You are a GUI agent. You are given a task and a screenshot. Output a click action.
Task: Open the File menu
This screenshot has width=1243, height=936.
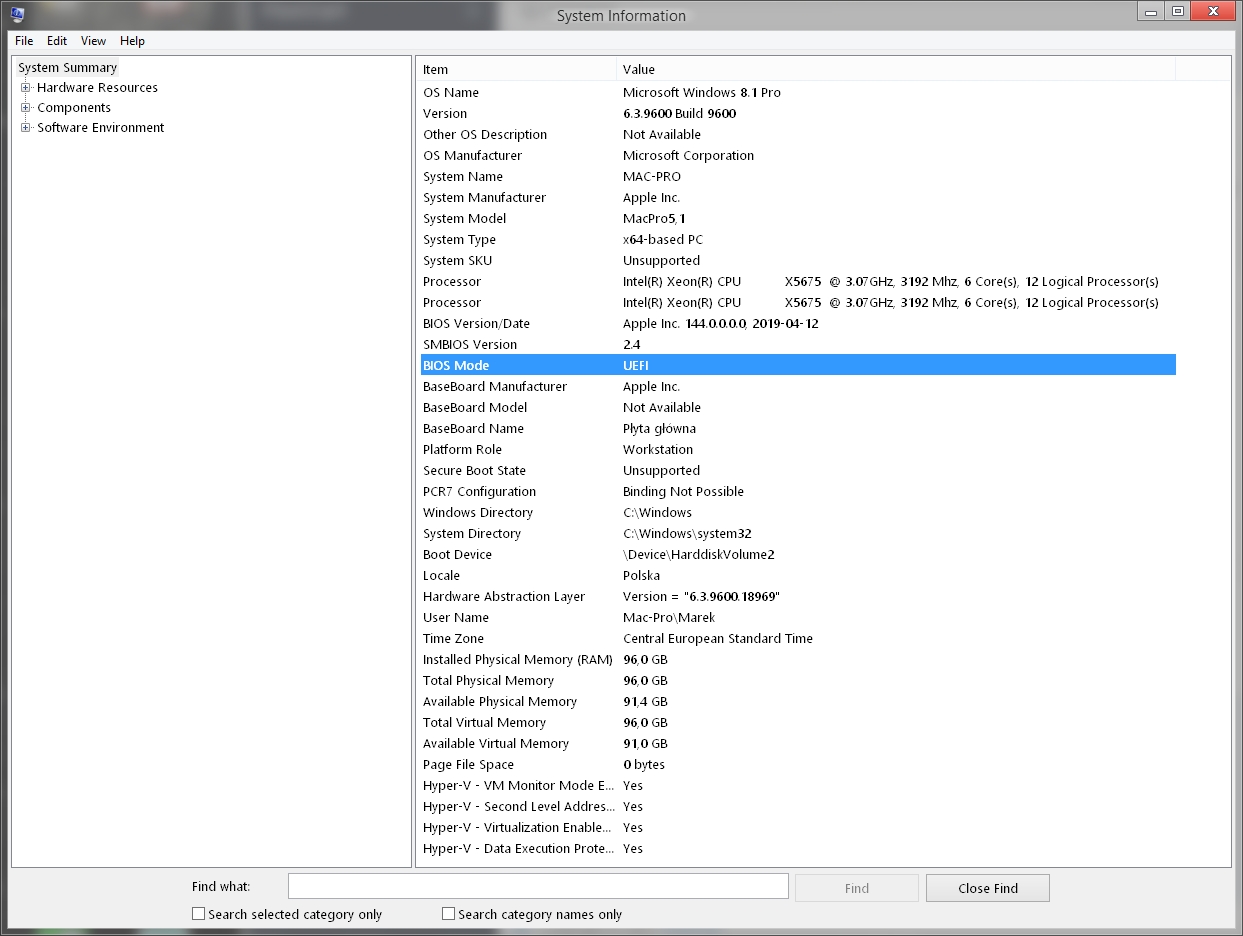(x=24, y=41)
